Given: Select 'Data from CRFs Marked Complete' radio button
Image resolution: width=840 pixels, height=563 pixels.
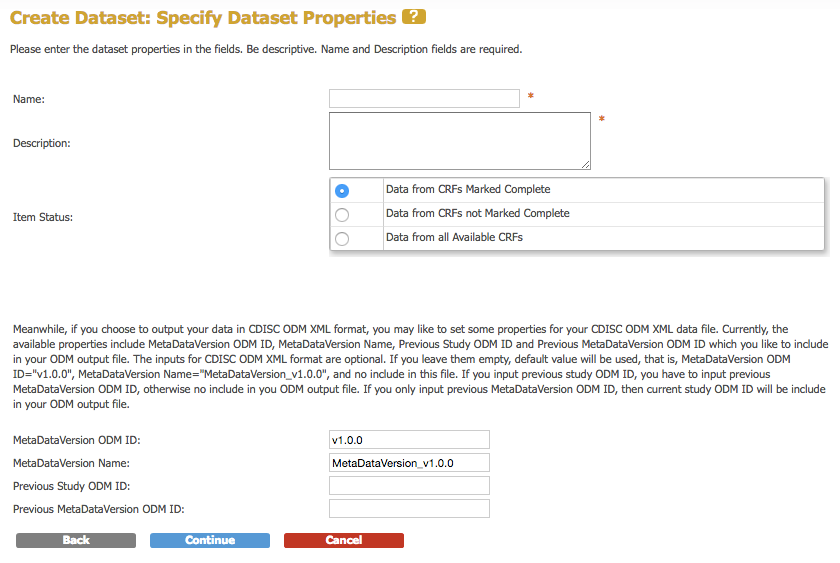Looking at the screenshot, I should tap(342, 190).
